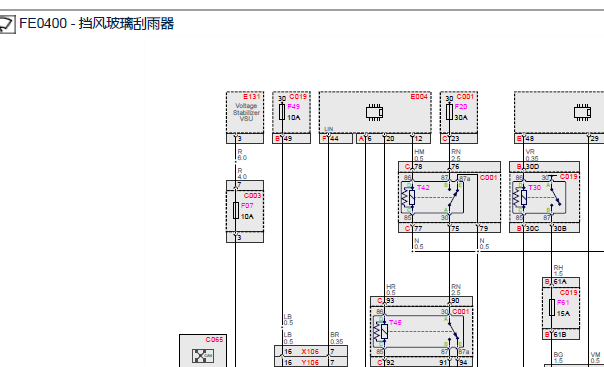The width and height of the screenshot is (604, 367).
Task: Click pin label C 93 above relay T45
Action: click(x=386, y=301)
